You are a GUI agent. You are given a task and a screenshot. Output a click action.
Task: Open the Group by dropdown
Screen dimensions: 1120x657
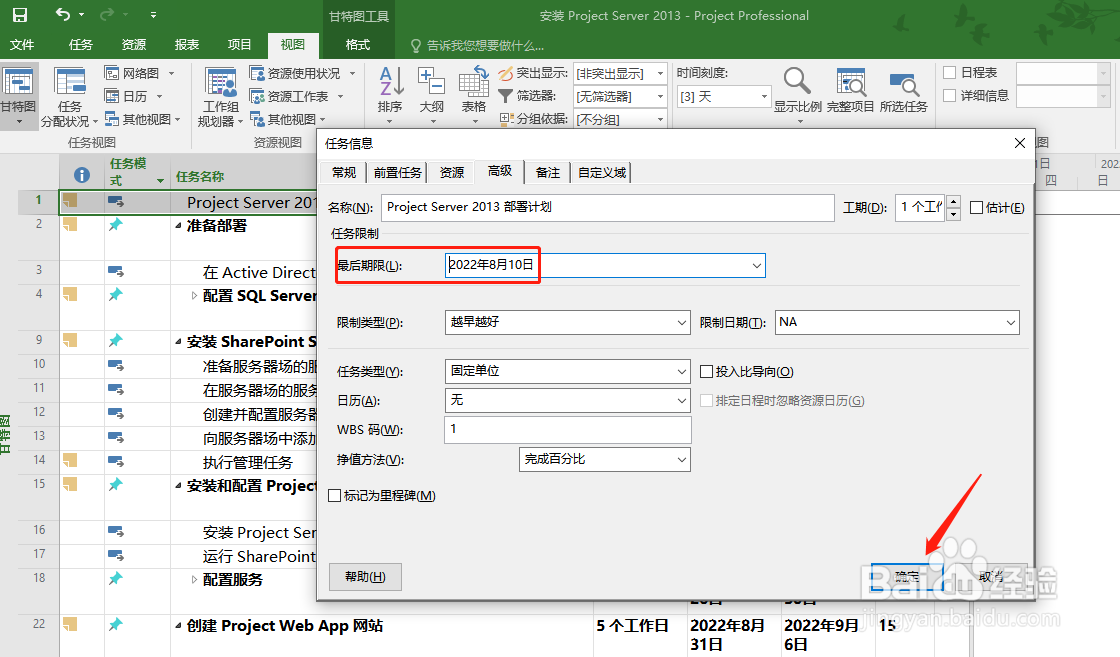click(x=660, y=119)
